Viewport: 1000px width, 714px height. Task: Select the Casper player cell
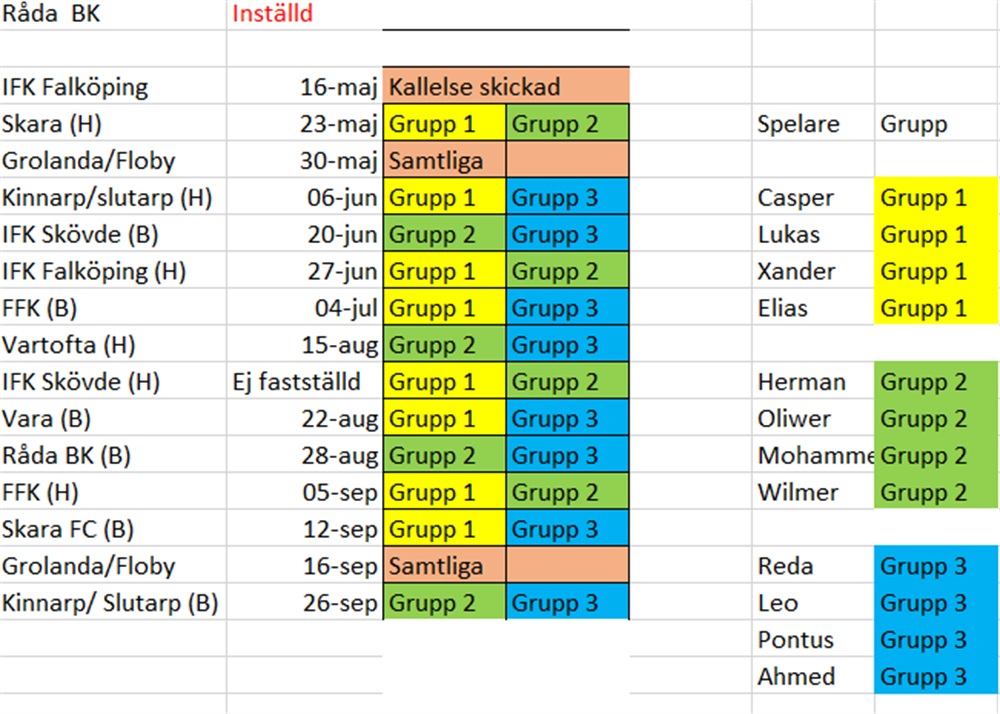coord(813,197)
